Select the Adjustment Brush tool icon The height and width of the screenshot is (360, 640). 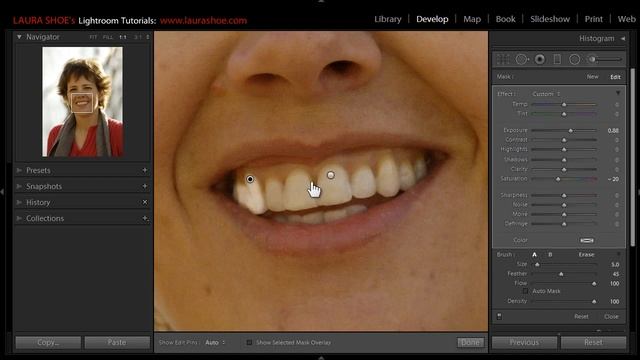[x=605, y=60]
